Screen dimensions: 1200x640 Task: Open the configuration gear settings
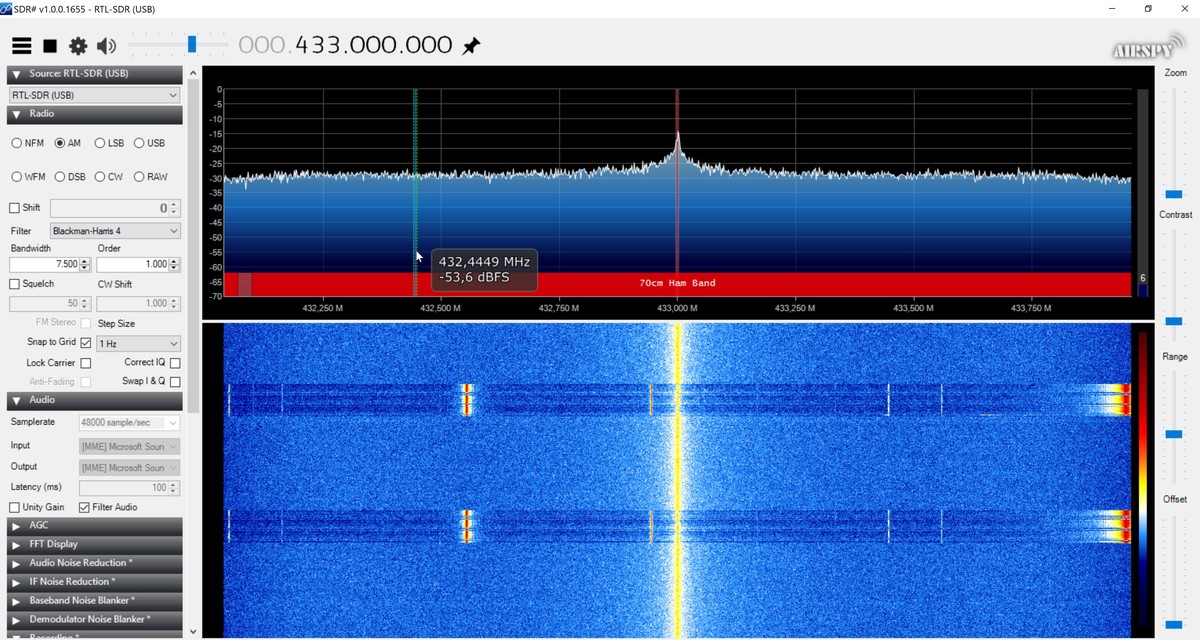(x=78, y=46)
